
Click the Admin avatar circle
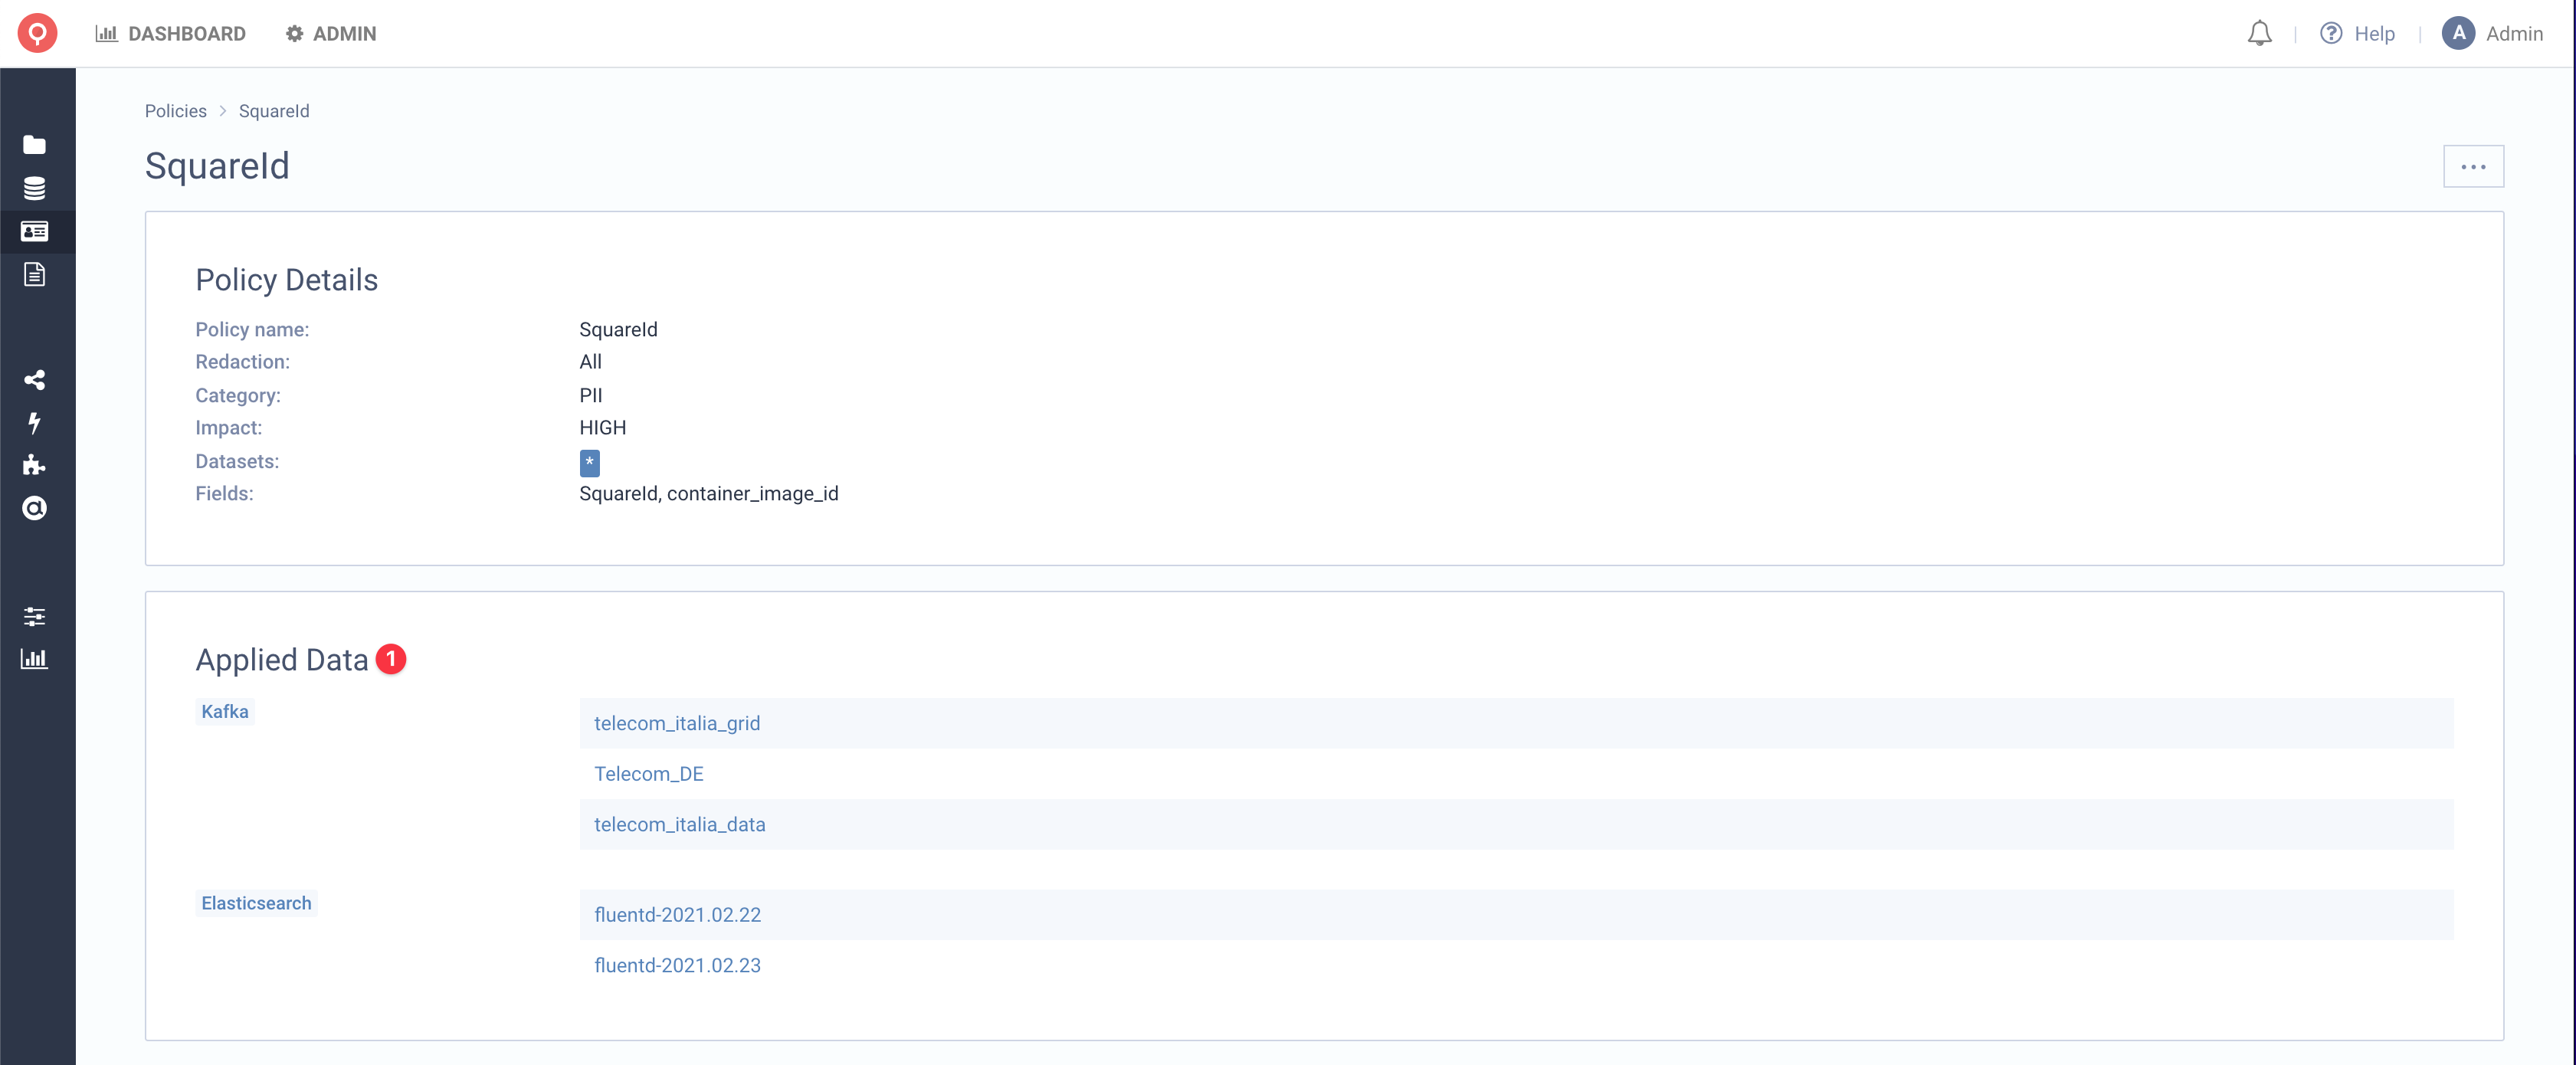point(2457,33)
